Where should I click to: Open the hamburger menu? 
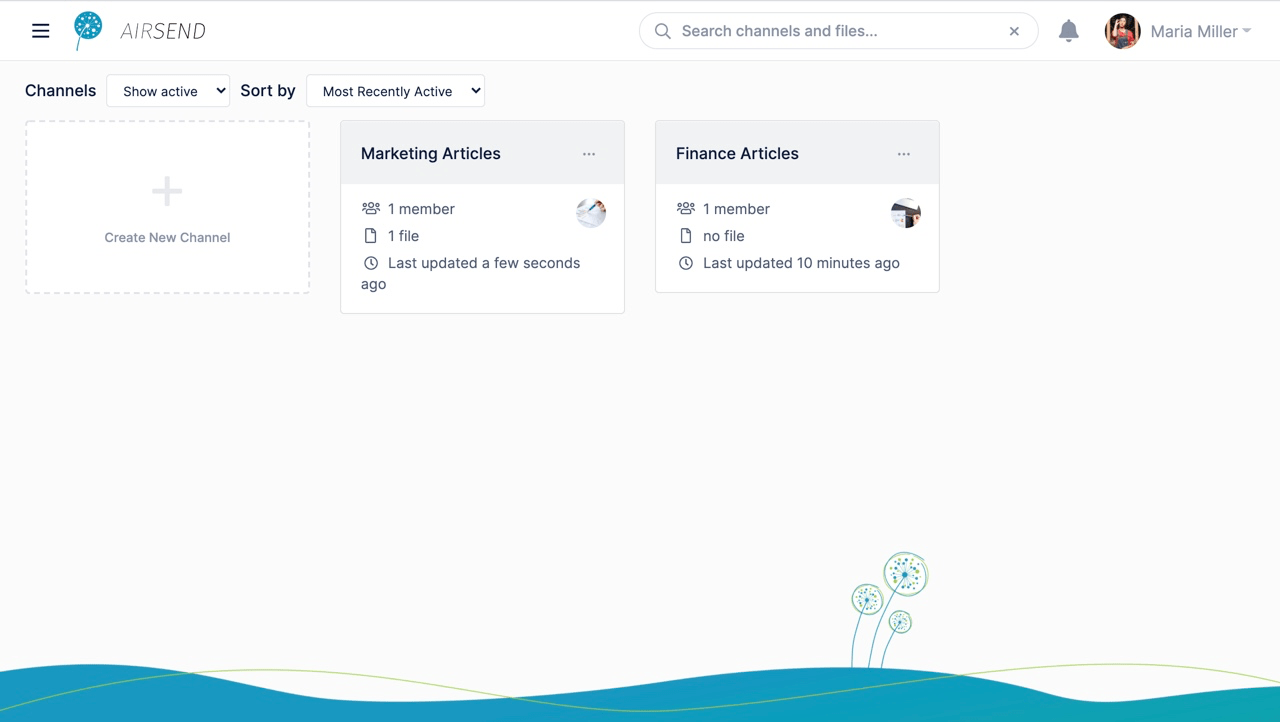(x=41, y=31)
